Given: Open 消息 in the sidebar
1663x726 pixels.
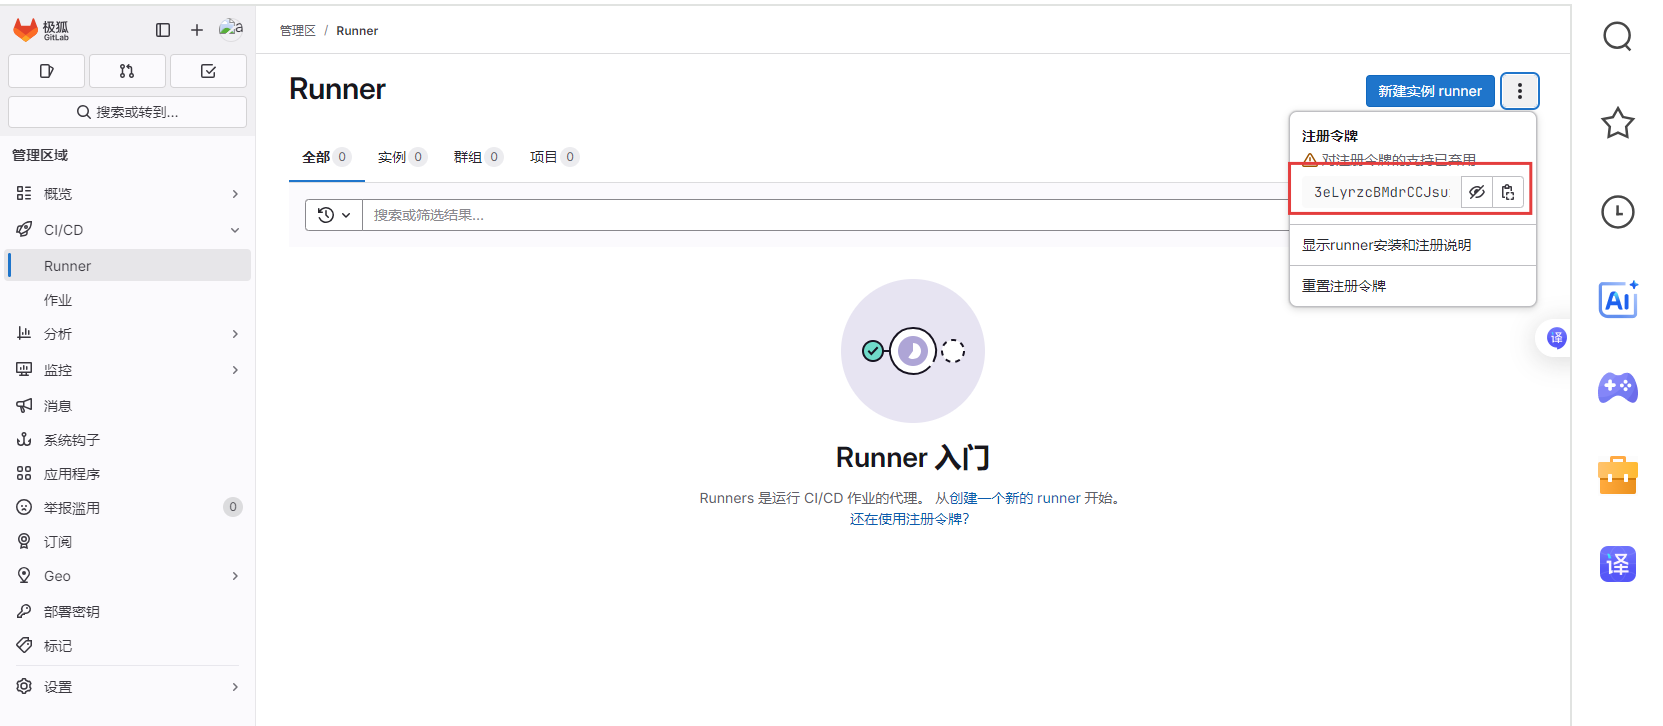Looking at the screenshot, I should click(127, 406).
